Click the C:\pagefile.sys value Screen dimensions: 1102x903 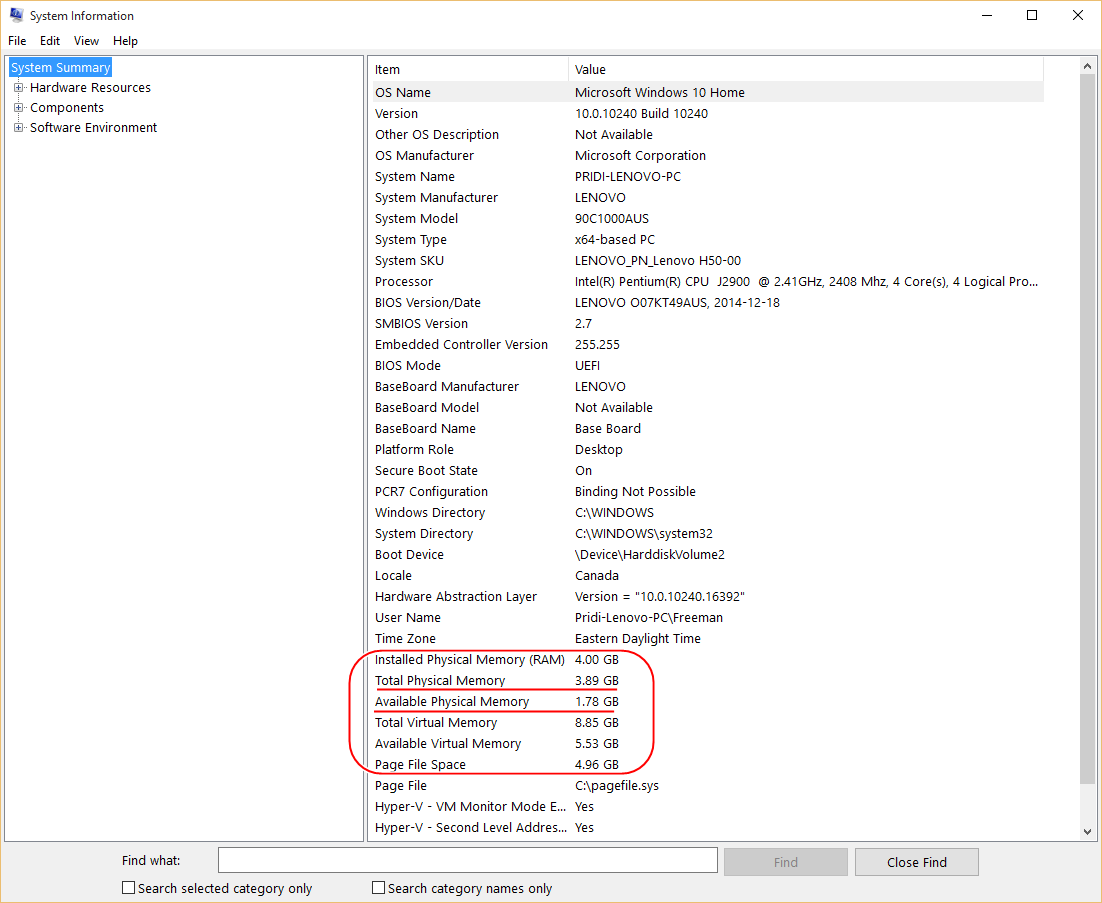tap(616, 786)
